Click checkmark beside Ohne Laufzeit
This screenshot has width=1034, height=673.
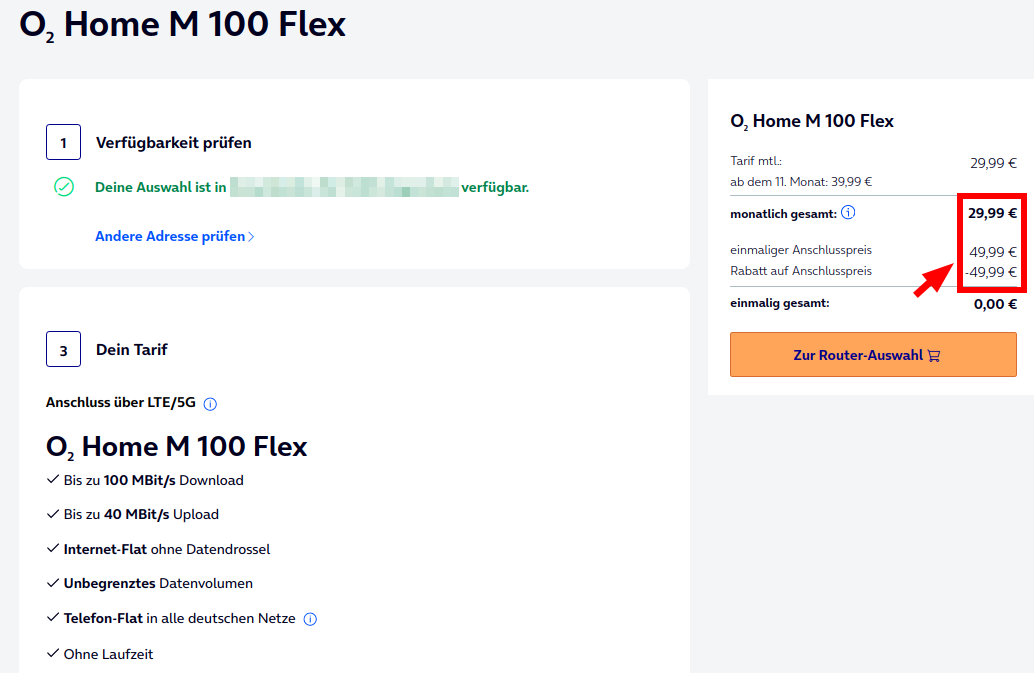coord(53,654)
